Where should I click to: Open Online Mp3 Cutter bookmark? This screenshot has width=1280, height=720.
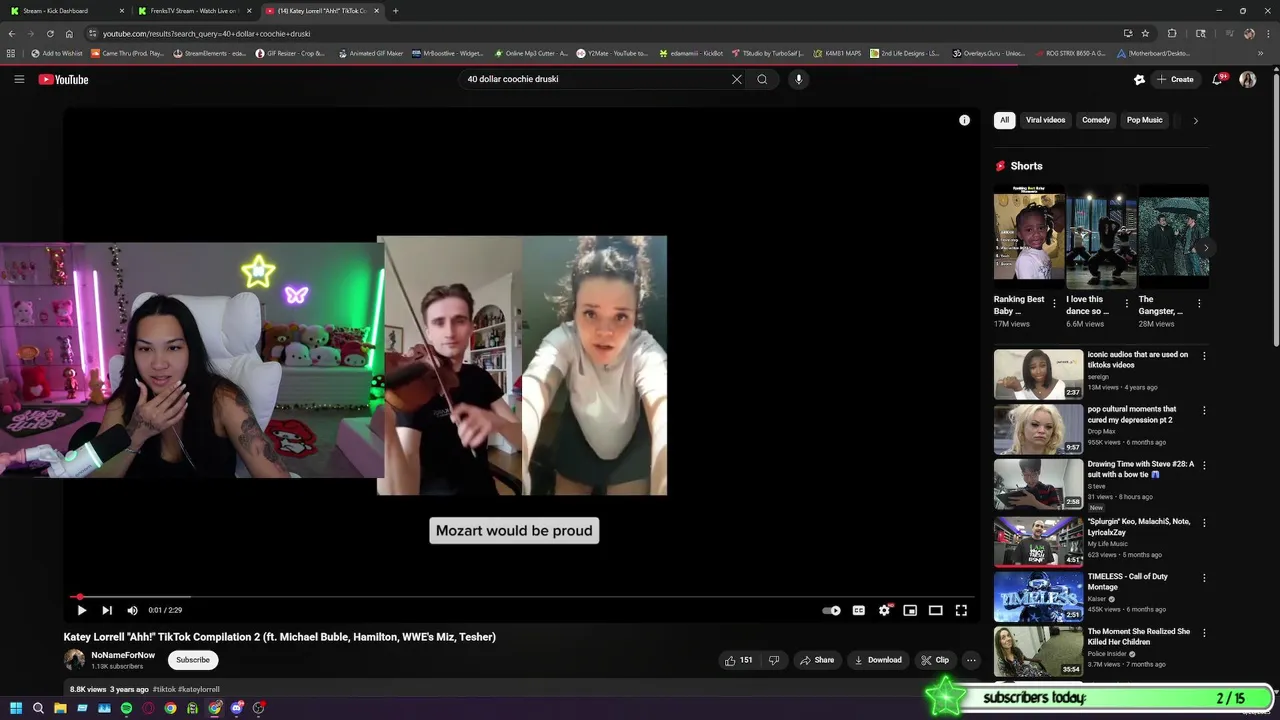(531, 53)
